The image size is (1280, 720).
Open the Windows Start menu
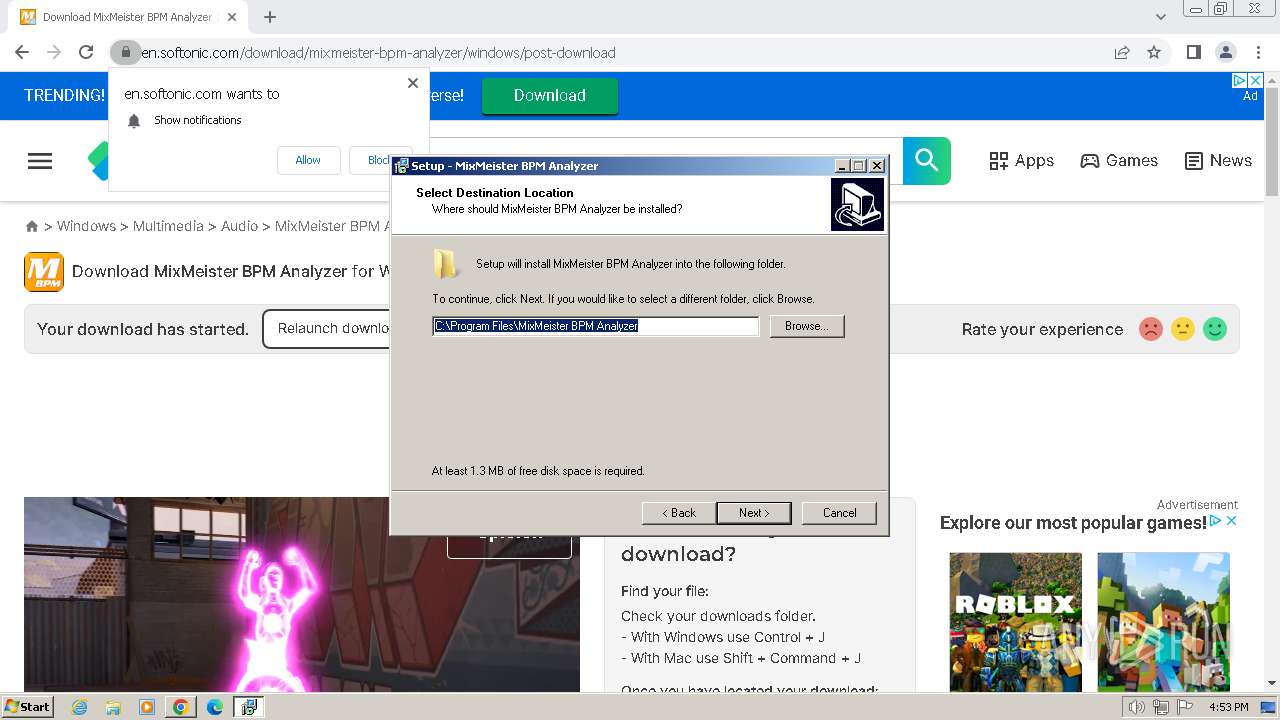[x=27, y=707]
